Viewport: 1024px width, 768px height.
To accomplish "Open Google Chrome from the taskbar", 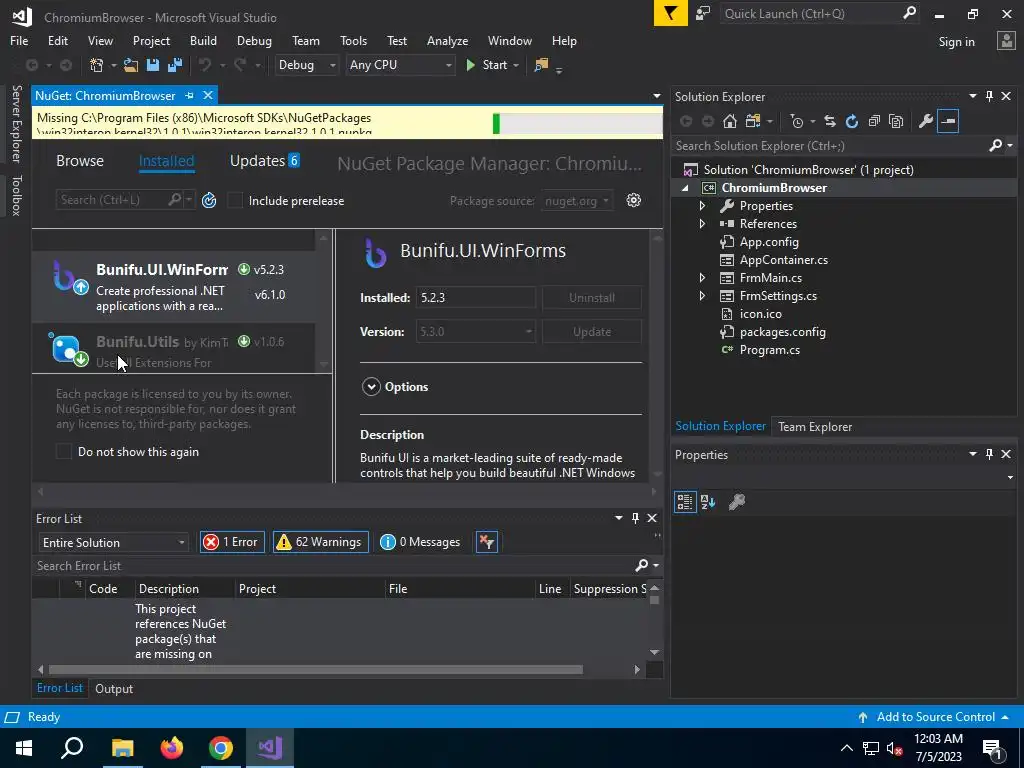I will coord(221,748).
